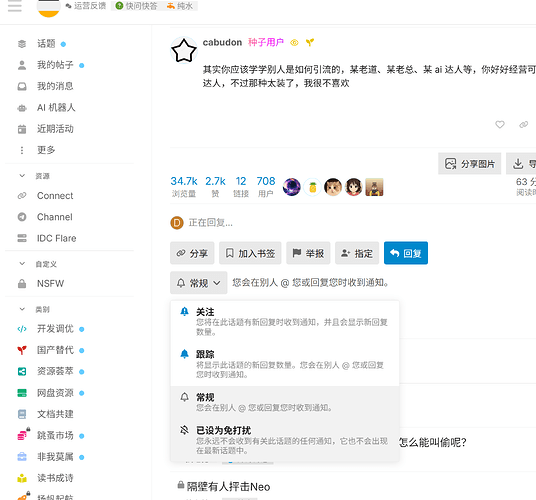The width and height of the screenshot is (536, 500).
Task: Open the 网盘资源 category
Action: [55, 393]
